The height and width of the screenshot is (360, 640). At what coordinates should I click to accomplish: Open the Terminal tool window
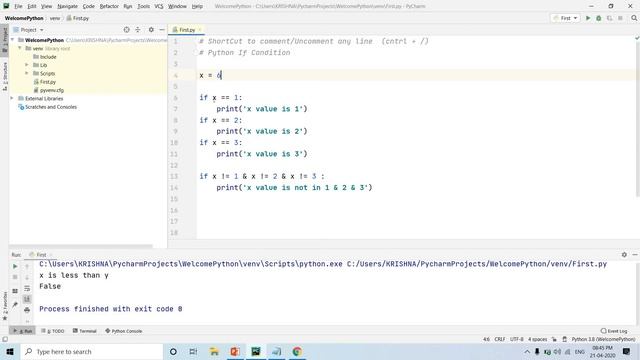point(84,331)
